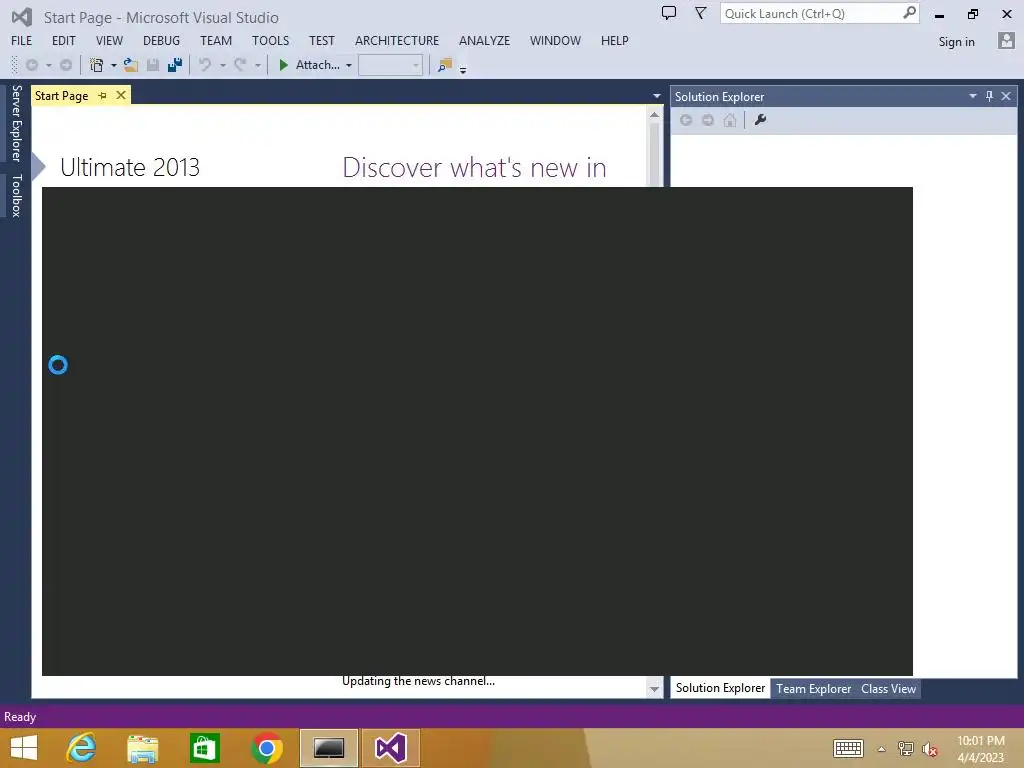Image resolution: width=1024 pixels, height=768 pixels.
Task: Click the Start Page scroll up arrow
Action: pyautogui.click(x=654, y=115)
